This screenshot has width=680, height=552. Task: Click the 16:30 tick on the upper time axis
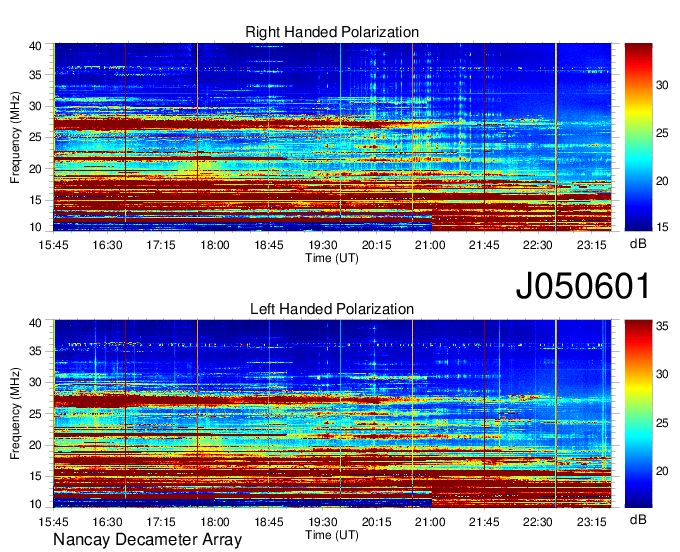coord(107,245)
